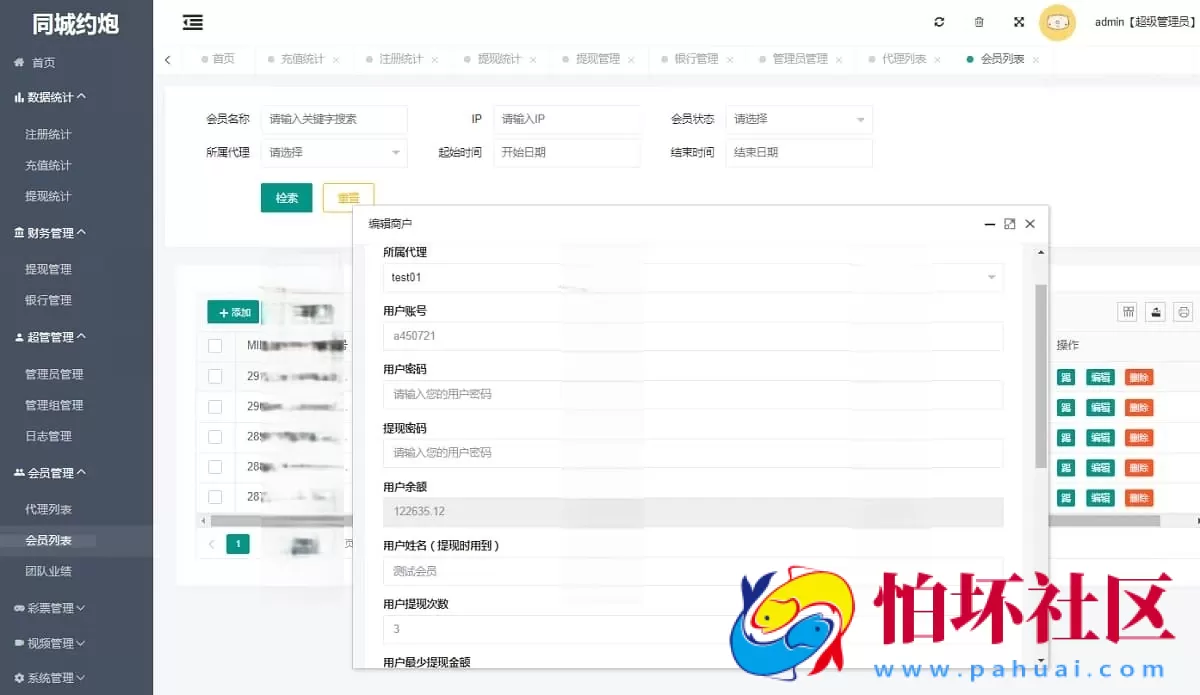This screenshot has height=695, width=1200.
Task: Click the sidebar collapse icon near top-left
Action: point(193,22)
